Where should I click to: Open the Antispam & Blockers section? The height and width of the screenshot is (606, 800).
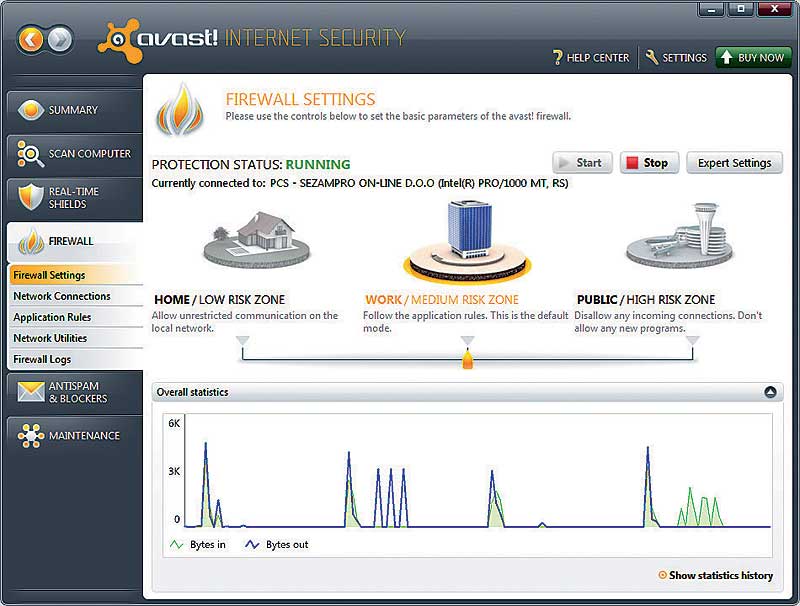(x=74, y=392)
